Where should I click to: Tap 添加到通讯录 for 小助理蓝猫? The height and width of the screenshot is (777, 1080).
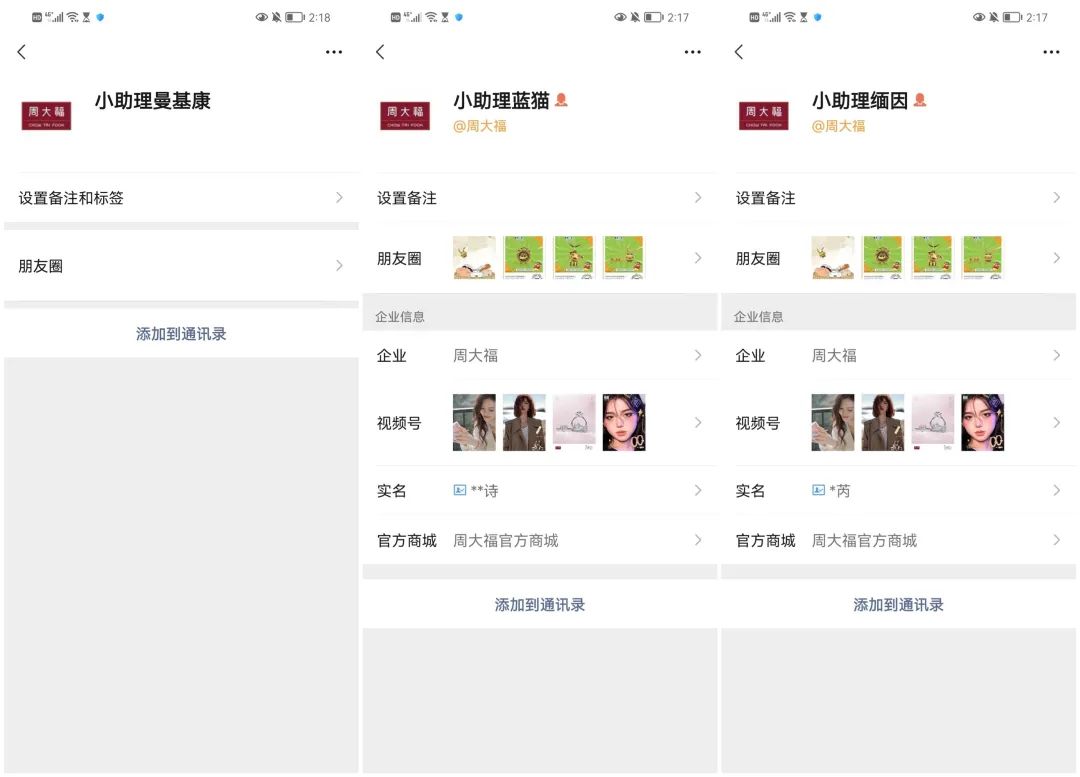[x=540, y=605]
